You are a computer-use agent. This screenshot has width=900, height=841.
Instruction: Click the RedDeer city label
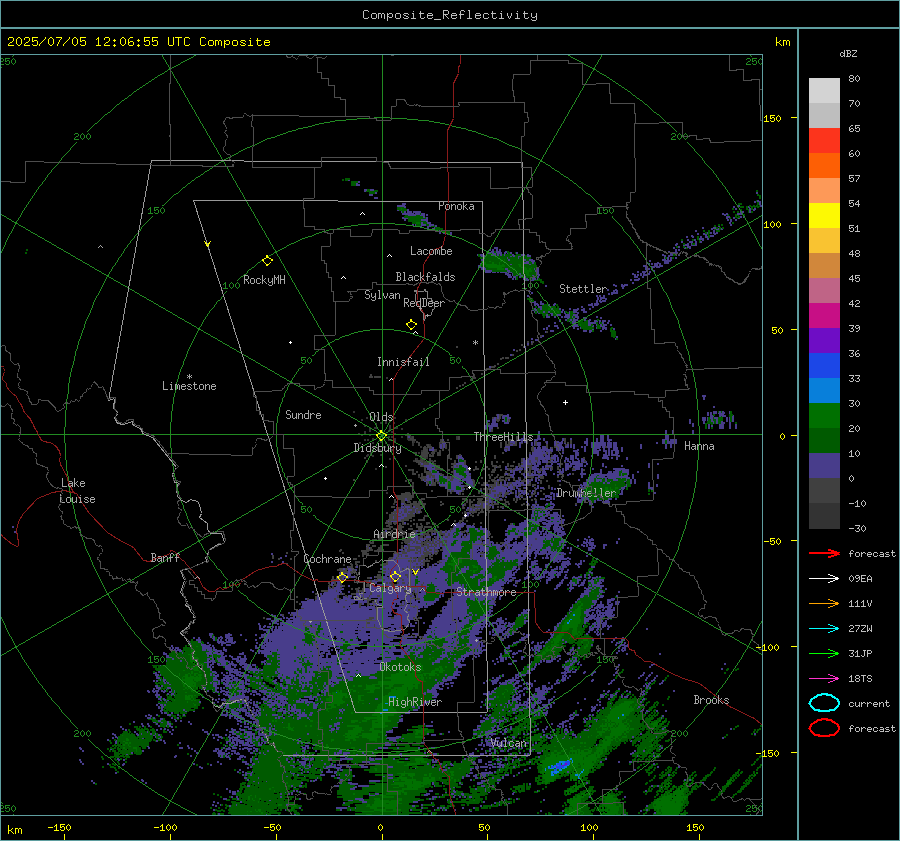point(424,303)
